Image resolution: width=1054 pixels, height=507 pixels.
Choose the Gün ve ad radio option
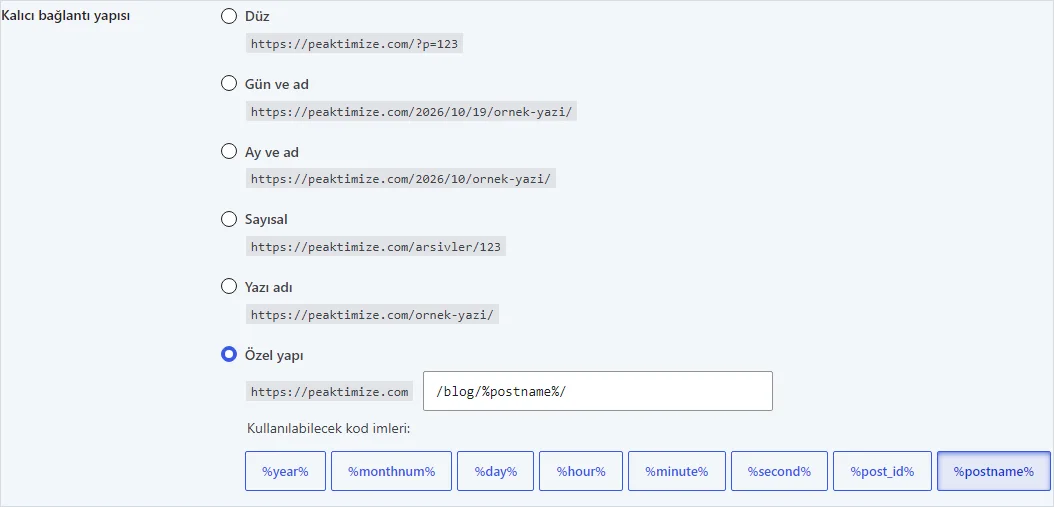pyautogui.click(x=229, y=83)
